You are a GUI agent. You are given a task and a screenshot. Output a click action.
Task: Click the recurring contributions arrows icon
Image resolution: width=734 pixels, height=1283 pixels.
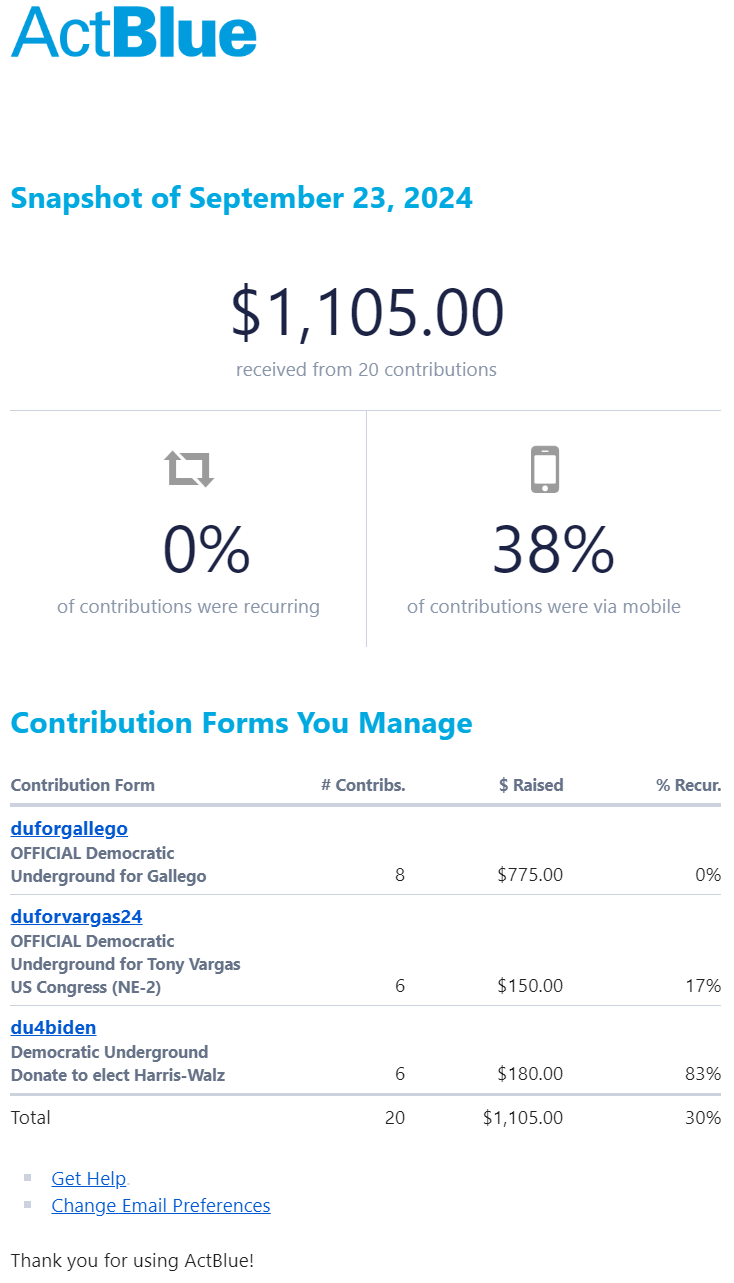pyautogui.click(x=189, y=467)
